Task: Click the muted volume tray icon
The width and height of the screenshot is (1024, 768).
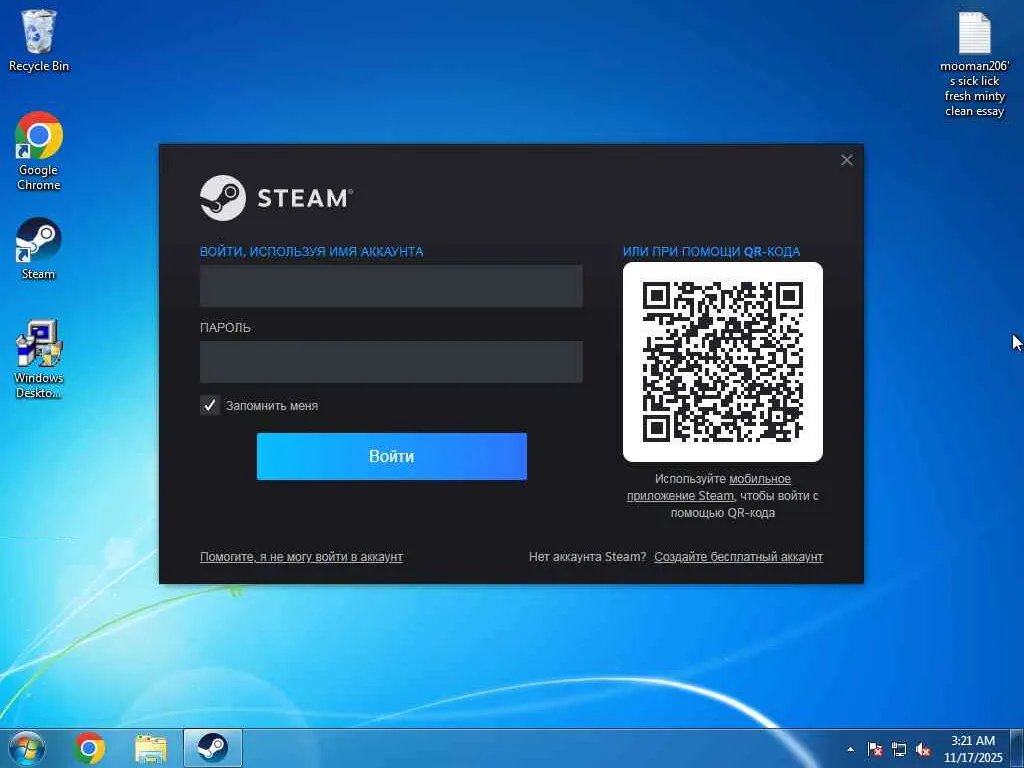Action: [923, 749]
